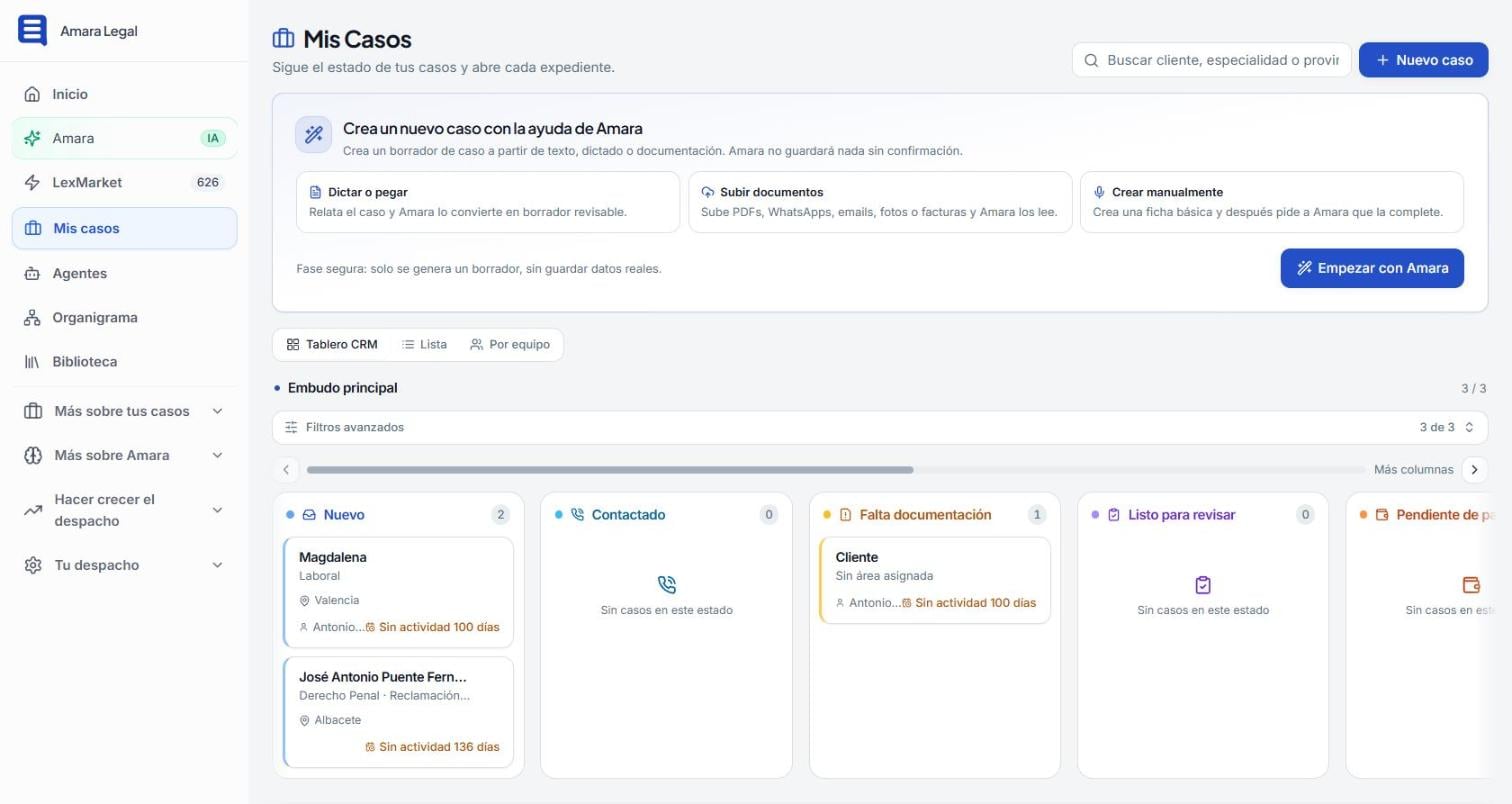
Task: Click the left column scroll arrow
Action: [286, 469]
